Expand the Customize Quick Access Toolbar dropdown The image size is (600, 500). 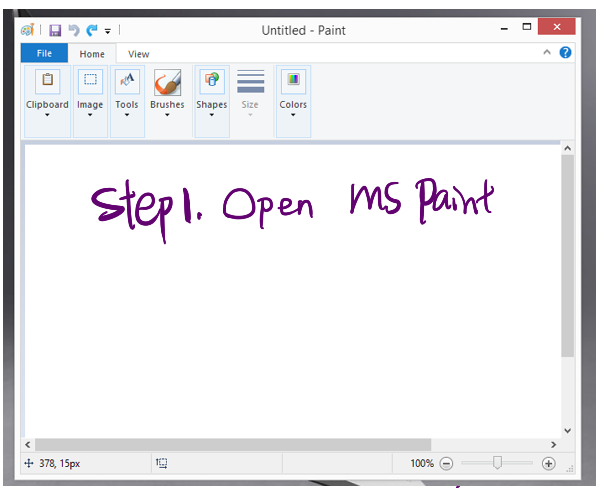tap(108, 32)
